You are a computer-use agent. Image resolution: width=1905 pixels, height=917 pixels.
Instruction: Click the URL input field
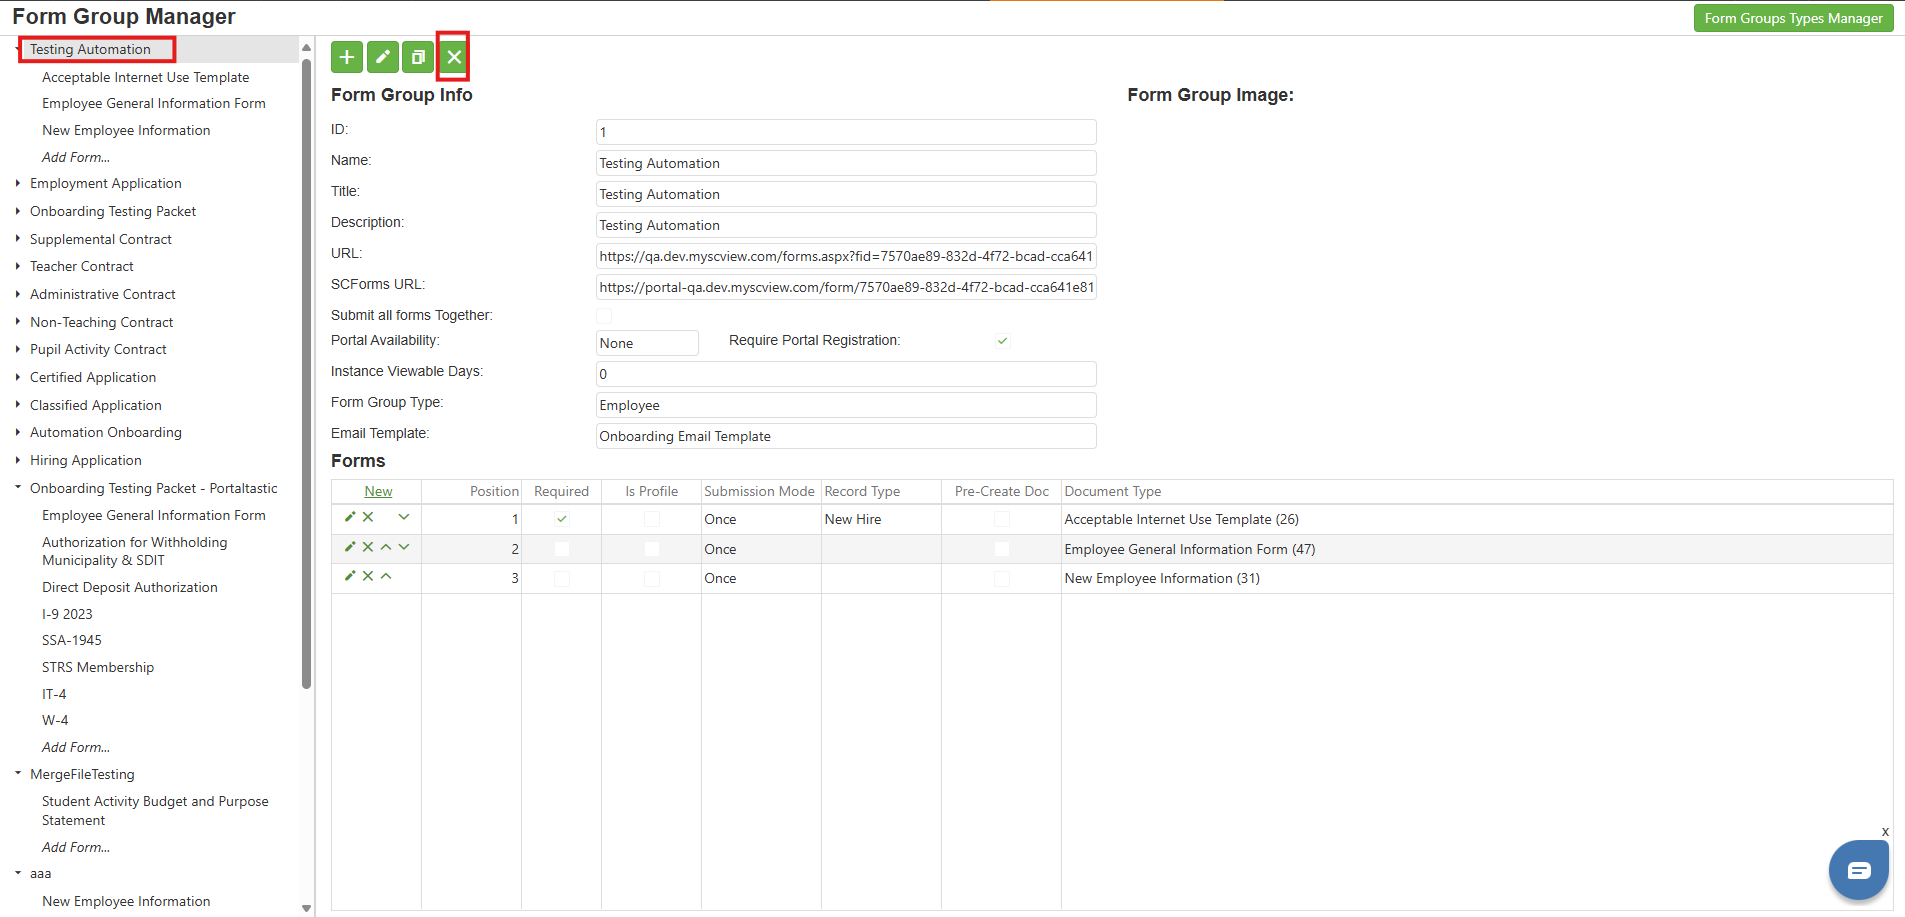846,256
